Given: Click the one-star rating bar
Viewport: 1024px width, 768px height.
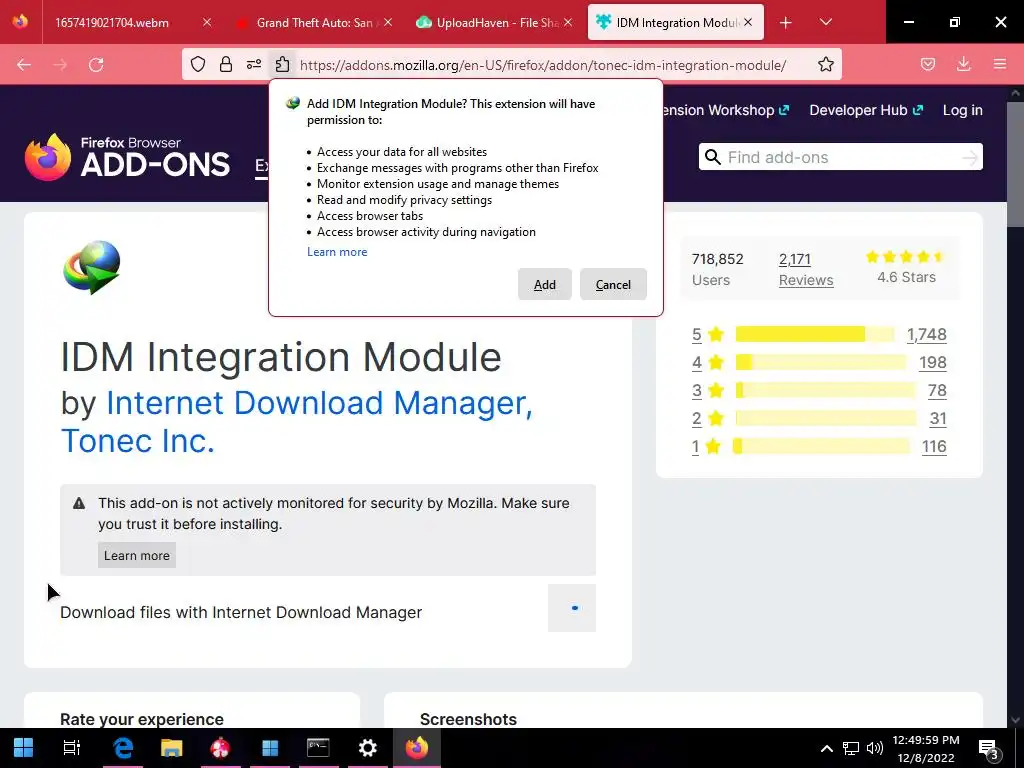Looking at the screenshot, I should [822, 447].
